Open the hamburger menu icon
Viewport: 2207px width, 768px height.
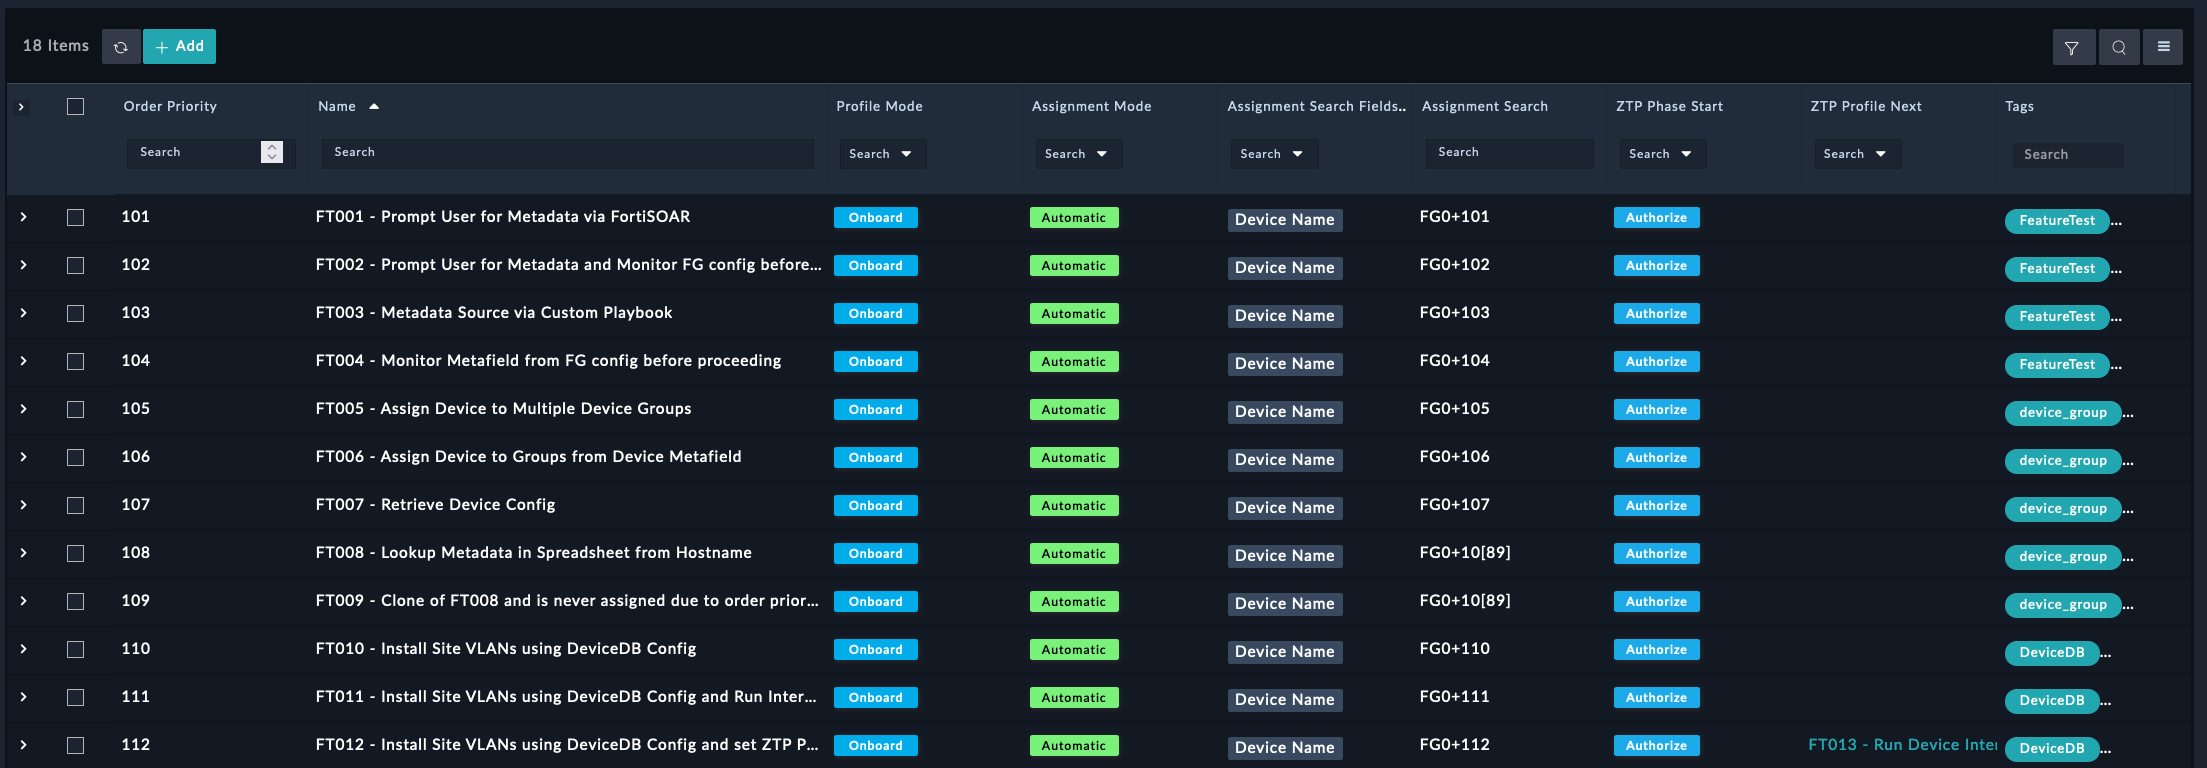pos(2163,47)
